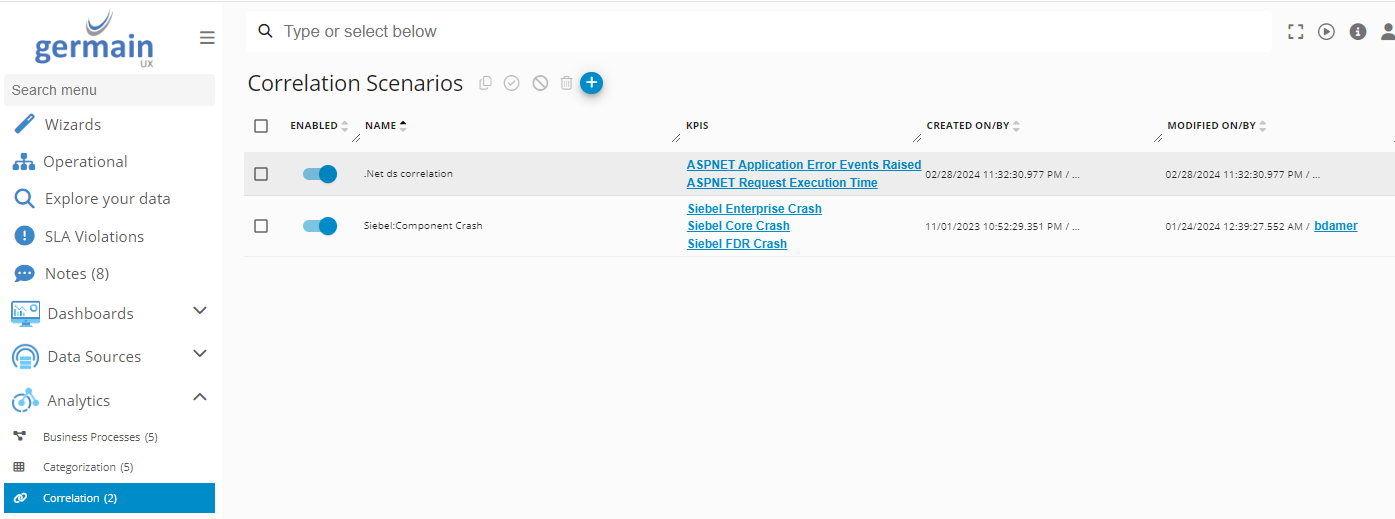Check the select-all header checkbox
Image resolution: width=1395 pixels, height=519 pixels.
(x=261, y=126)
